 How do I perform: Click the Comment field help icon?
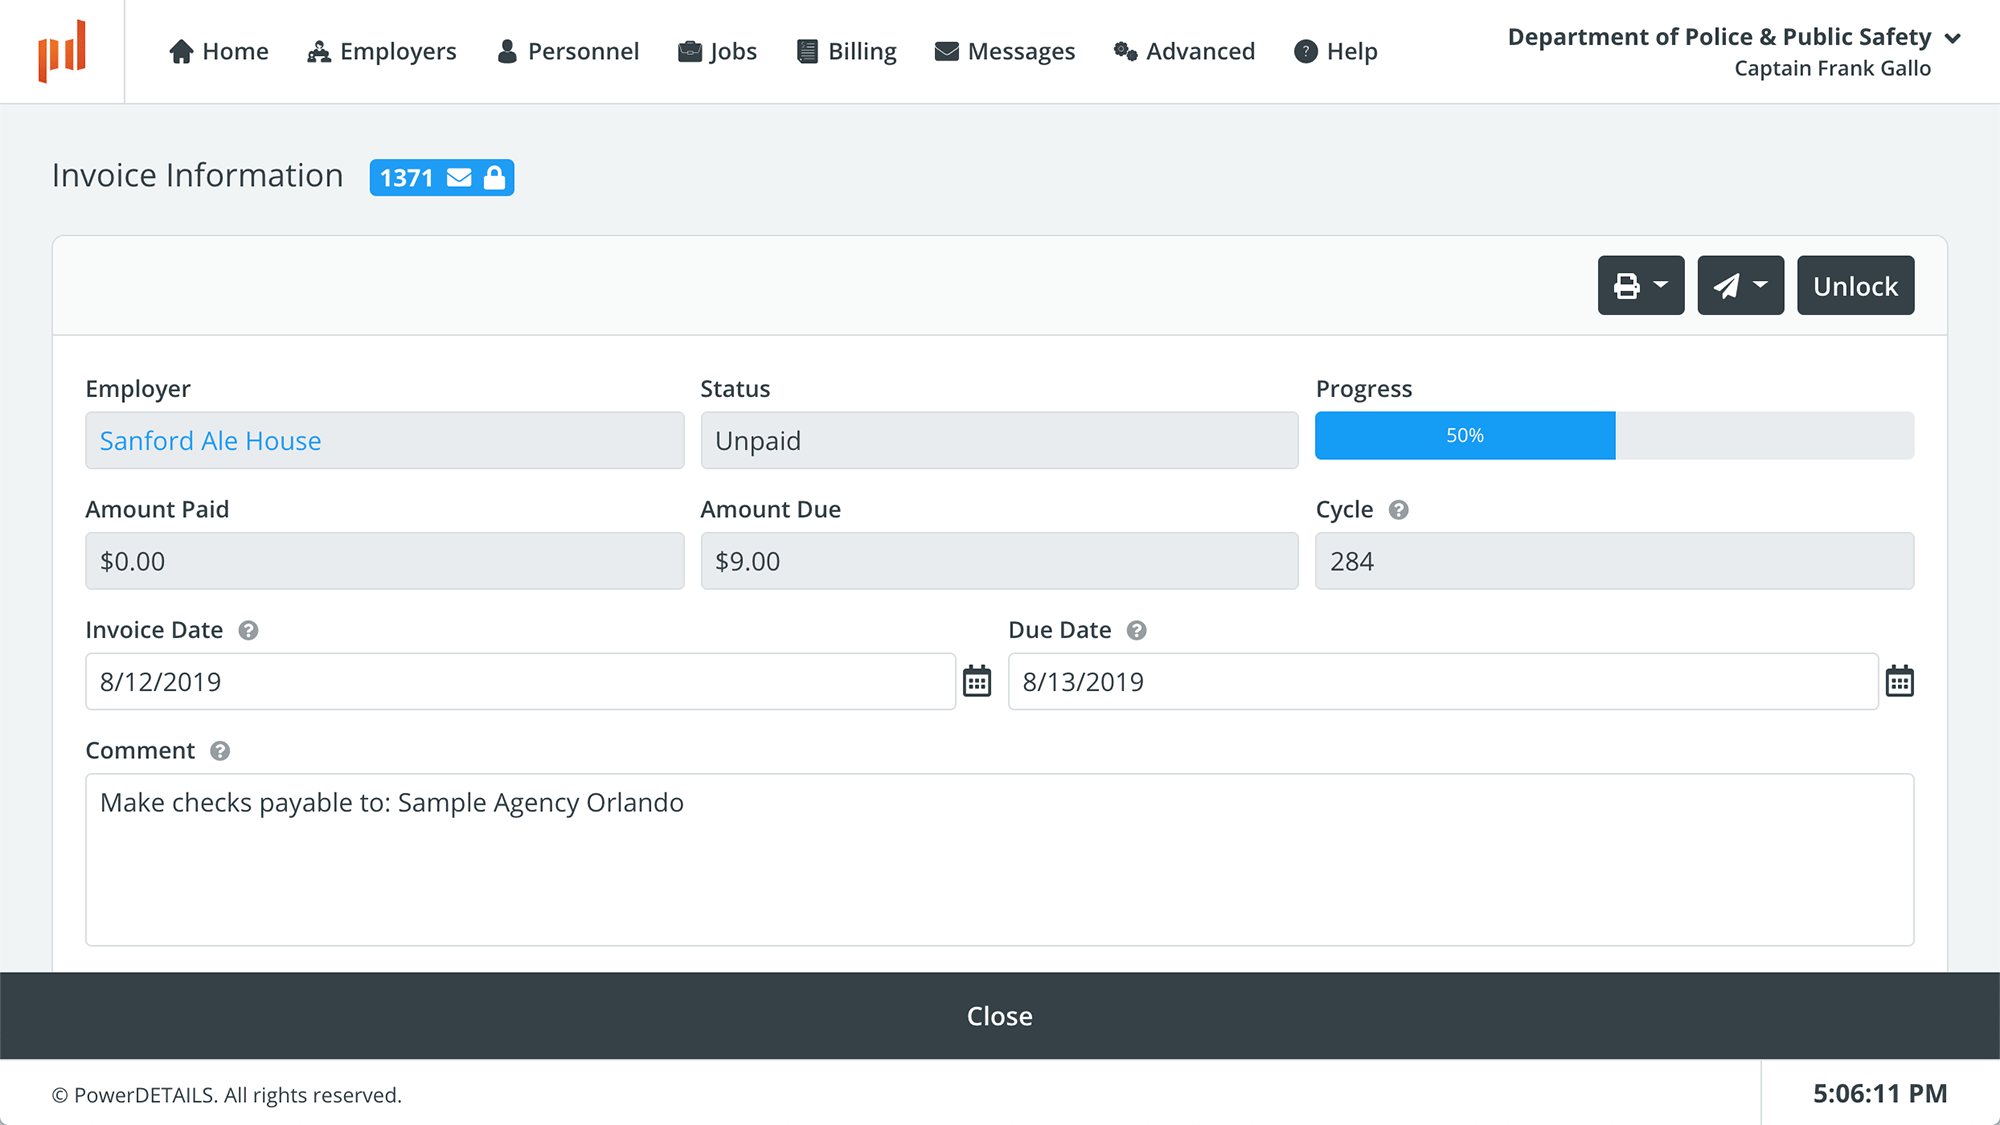pyautogui.click(x=221, y=750)
